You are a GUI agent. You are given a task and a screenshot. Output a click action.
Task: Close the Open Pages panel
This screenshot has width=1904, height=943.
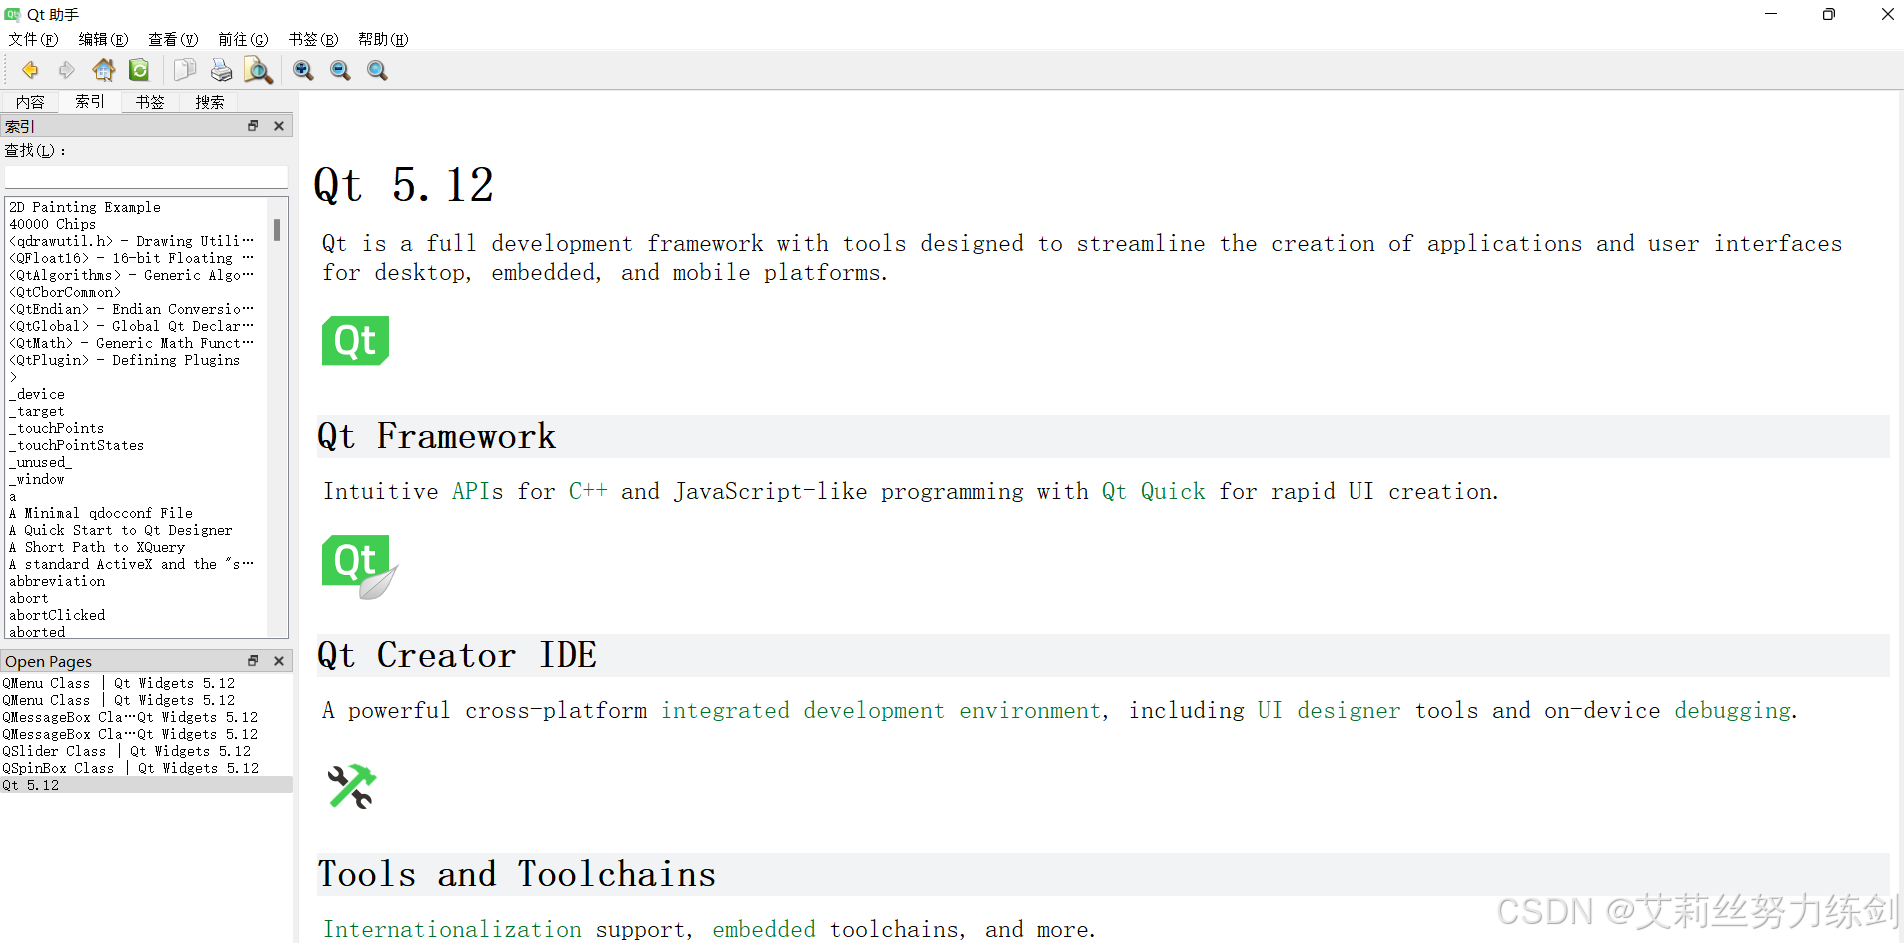(x=279, y=661)
